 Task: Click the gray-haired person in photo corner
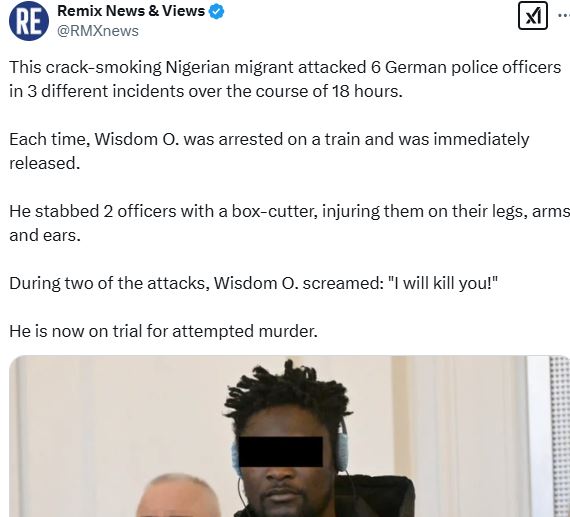(x=179, y=496)
